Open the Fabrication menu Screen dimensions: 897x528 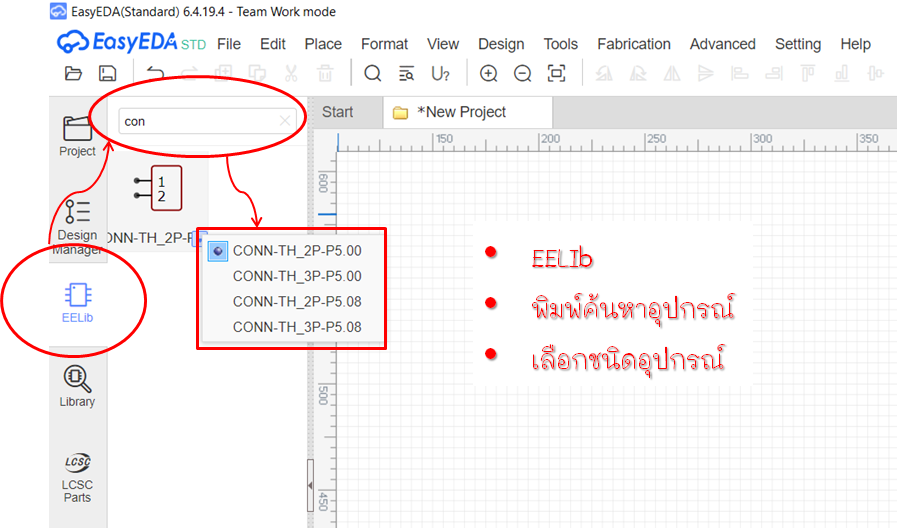(634, 44)
